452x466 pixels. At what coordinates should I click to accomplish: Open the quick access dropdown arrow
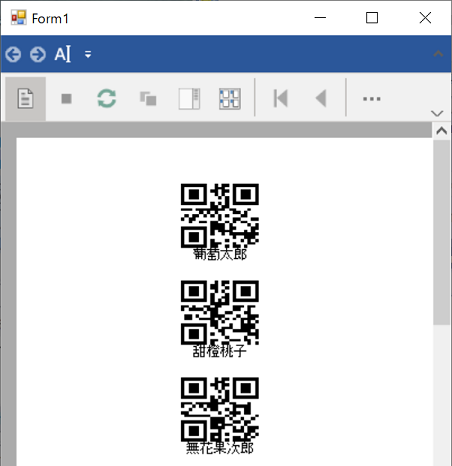pos(88,54)
